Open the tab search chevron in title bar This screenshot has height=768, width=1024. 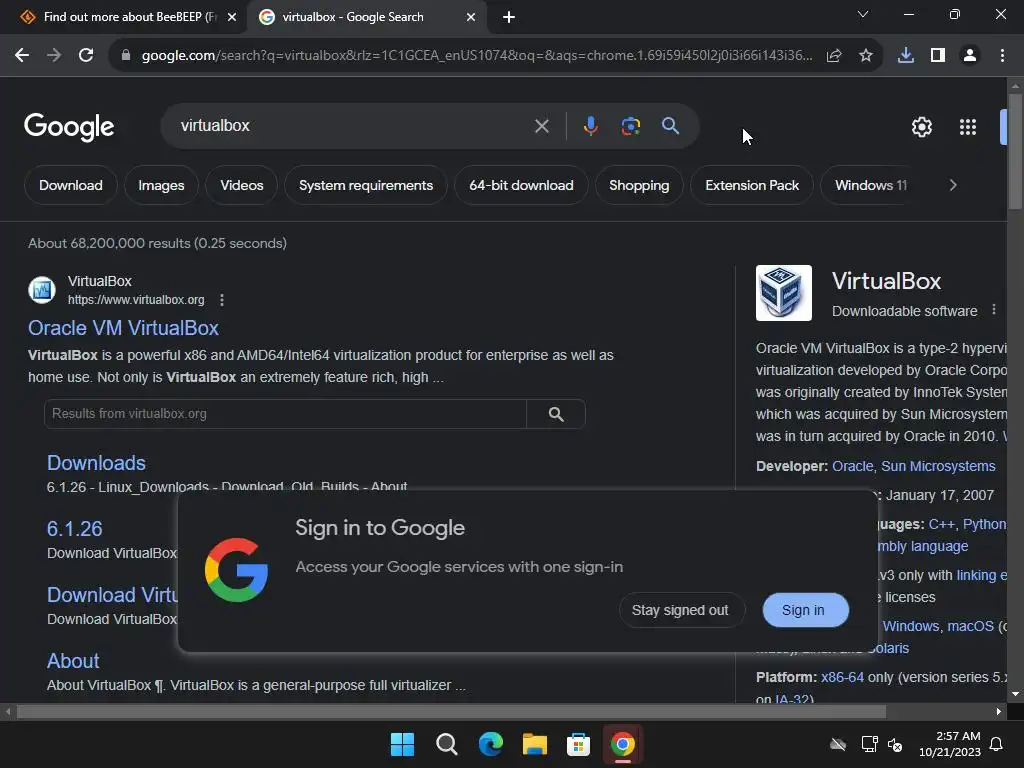coord(863,14)
